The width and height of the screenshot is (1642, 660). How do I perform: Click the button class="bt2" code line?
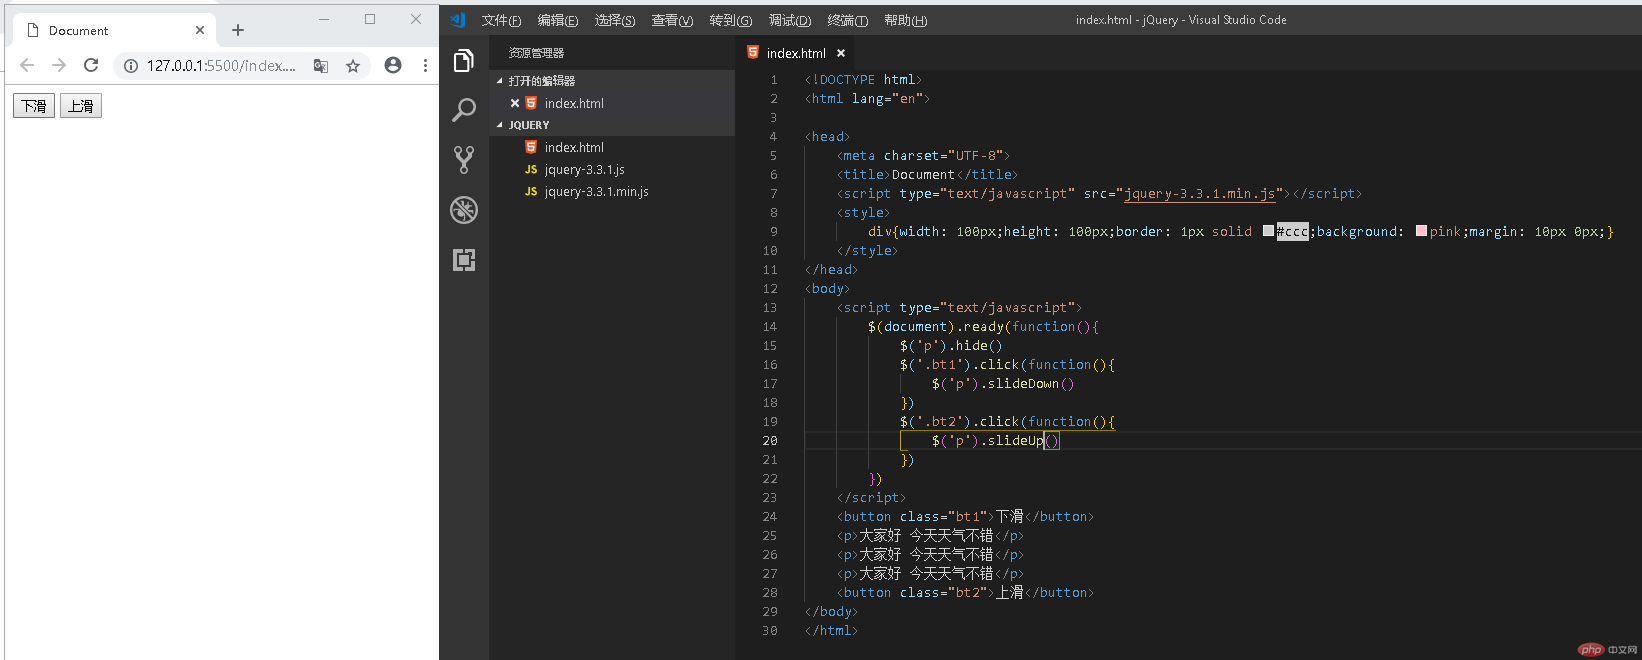[x=966, y=593]
